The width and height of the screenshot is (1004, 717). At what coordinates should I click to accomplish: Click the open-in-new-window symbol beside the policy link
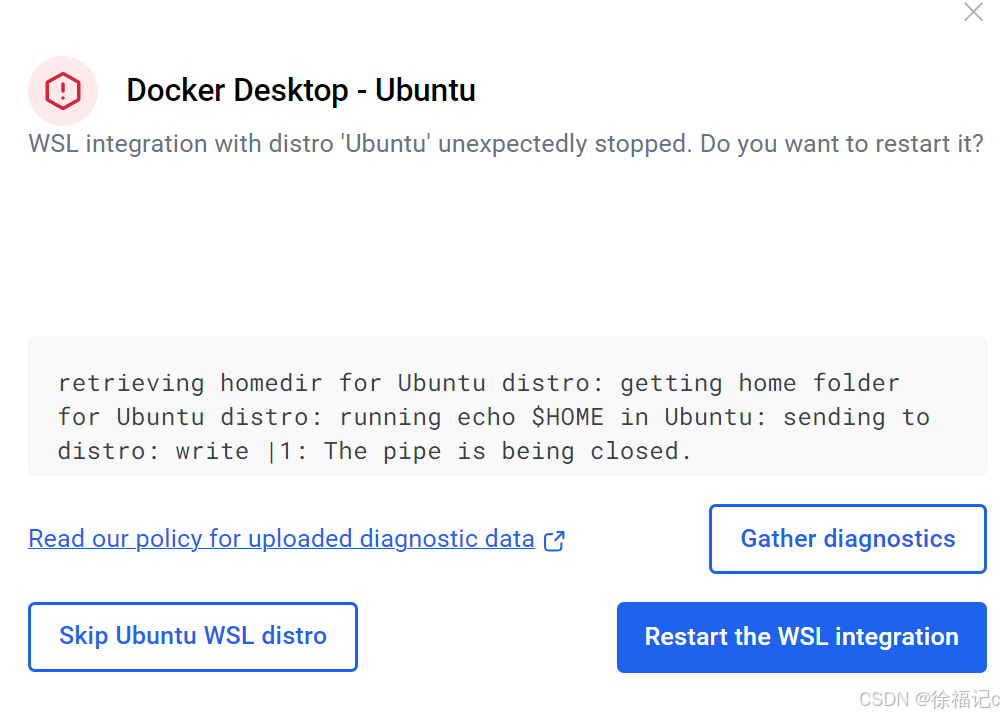[554, 540]
